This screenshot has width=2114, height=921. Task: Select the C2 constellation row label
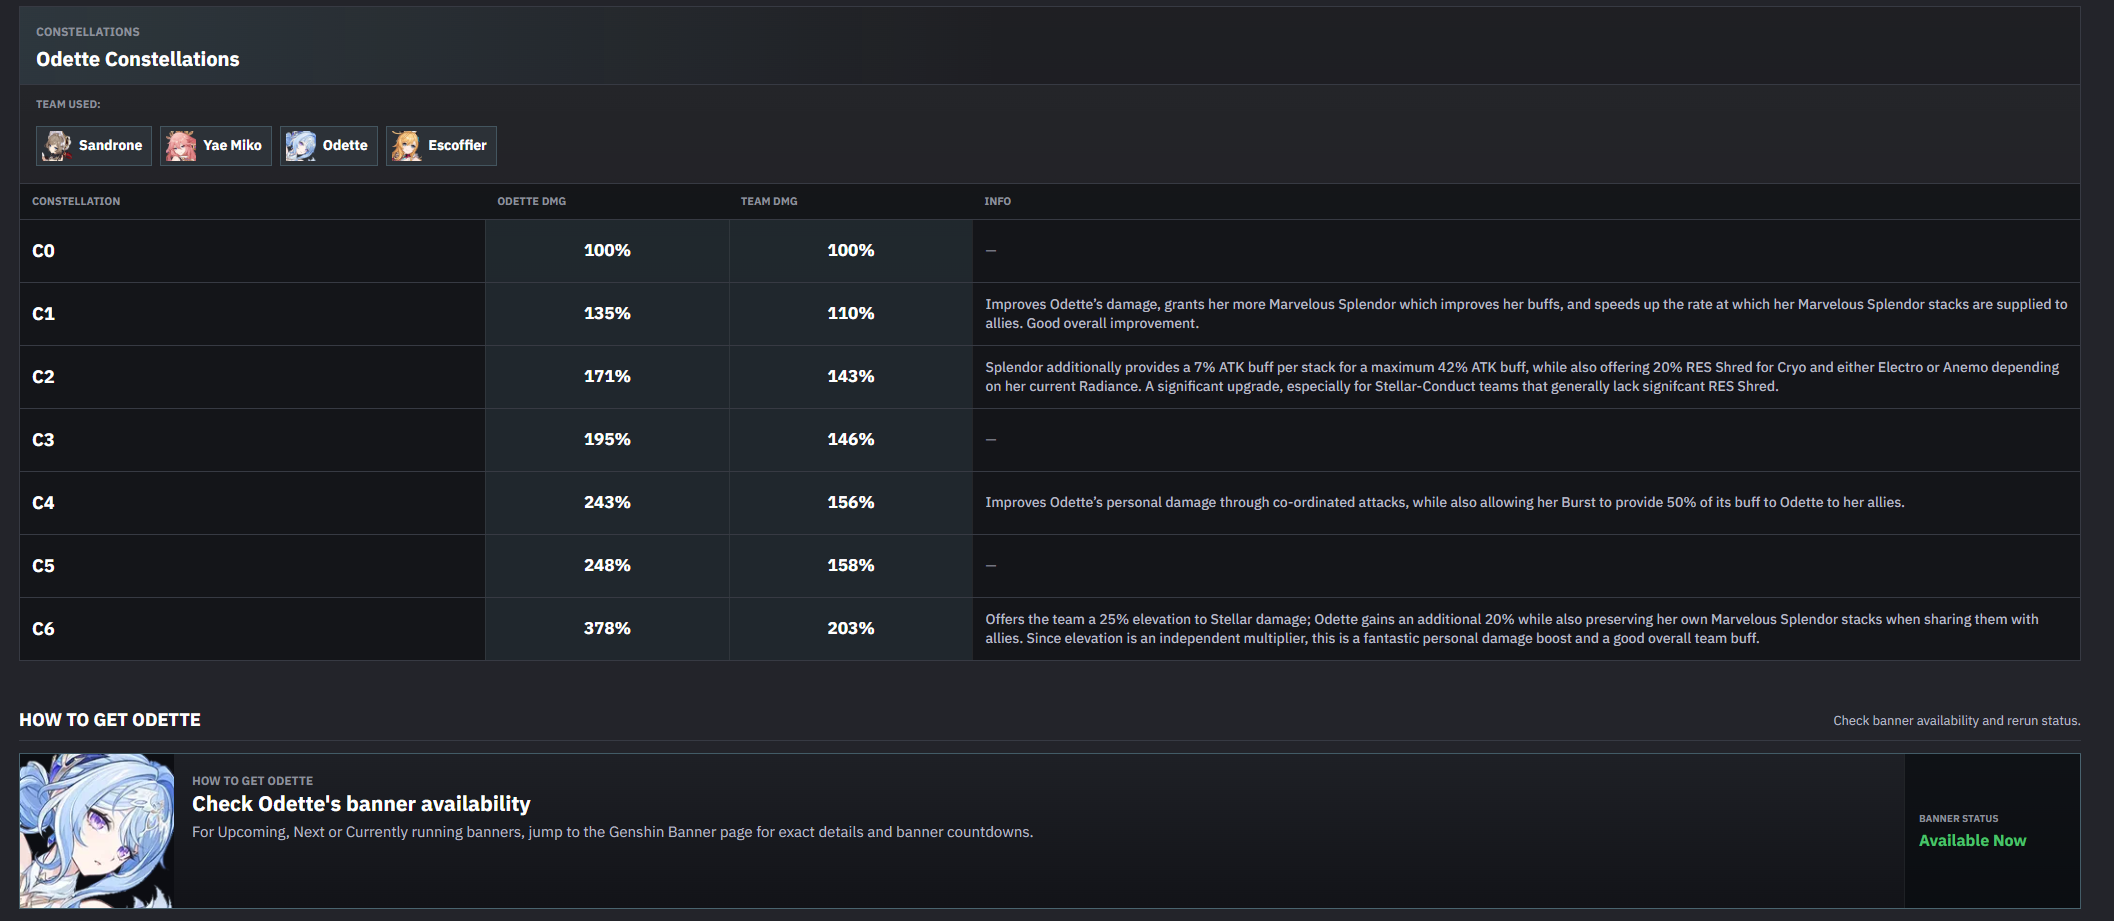pyautogui.click(x=43, y=377)
